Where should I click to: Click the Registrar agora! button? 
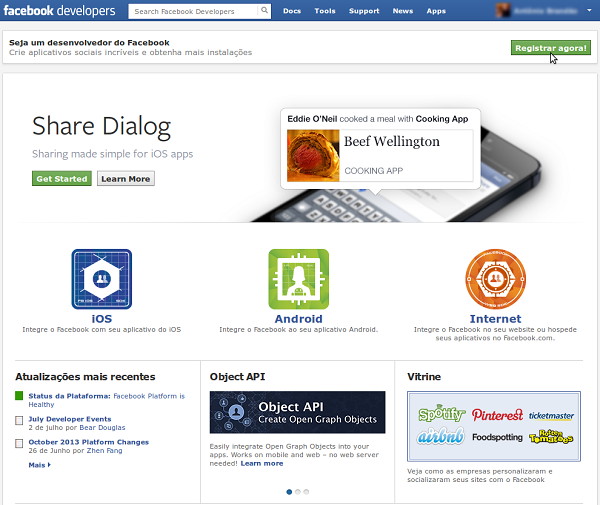[550, 48]
